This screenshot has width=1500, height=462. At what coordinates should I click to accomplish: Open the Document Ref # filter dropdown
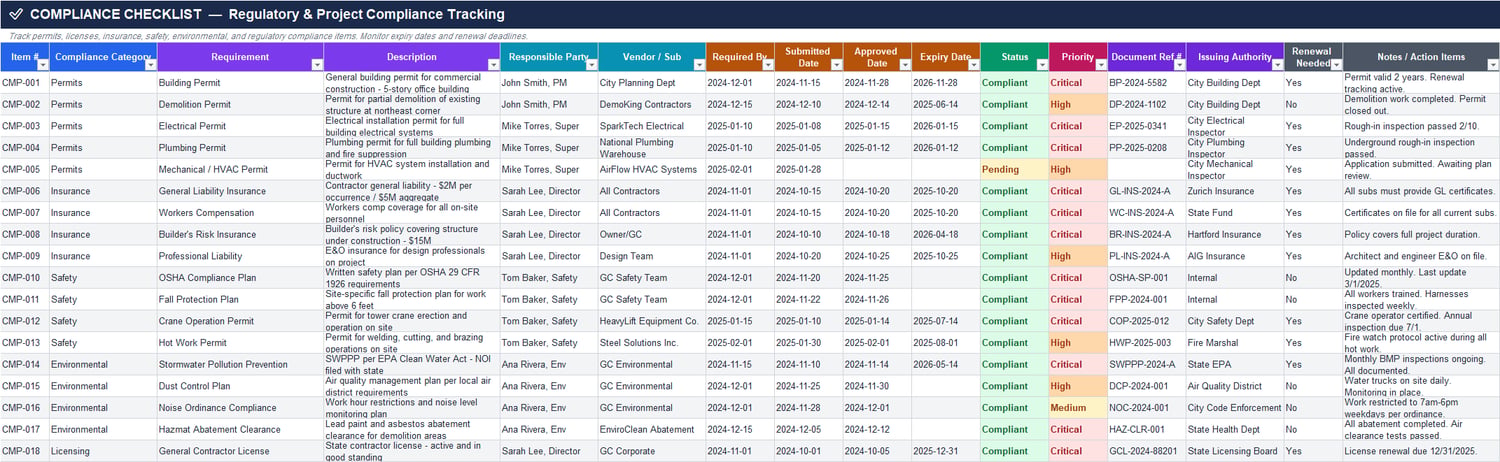pyautogui.click(x=1178, y=64)
